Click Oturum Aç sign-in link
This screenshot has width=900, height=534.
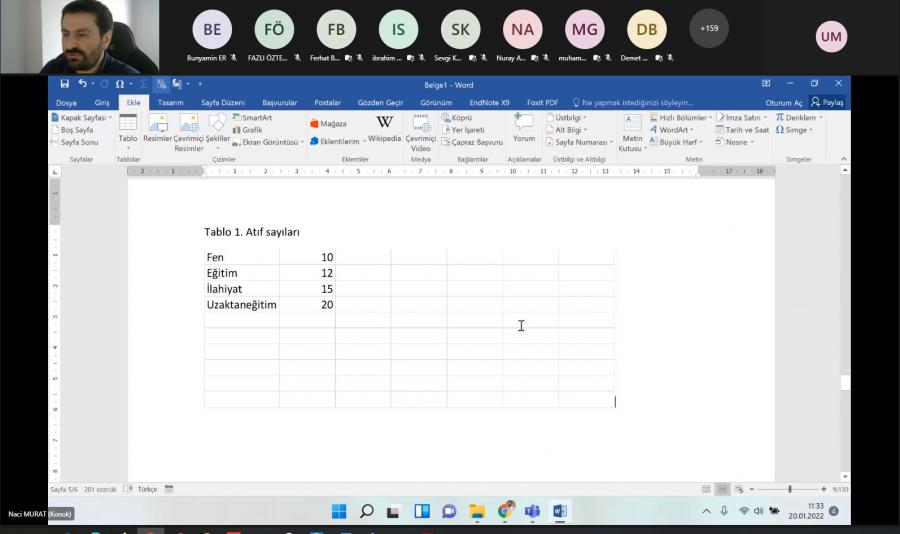click(x=783, y=103)
